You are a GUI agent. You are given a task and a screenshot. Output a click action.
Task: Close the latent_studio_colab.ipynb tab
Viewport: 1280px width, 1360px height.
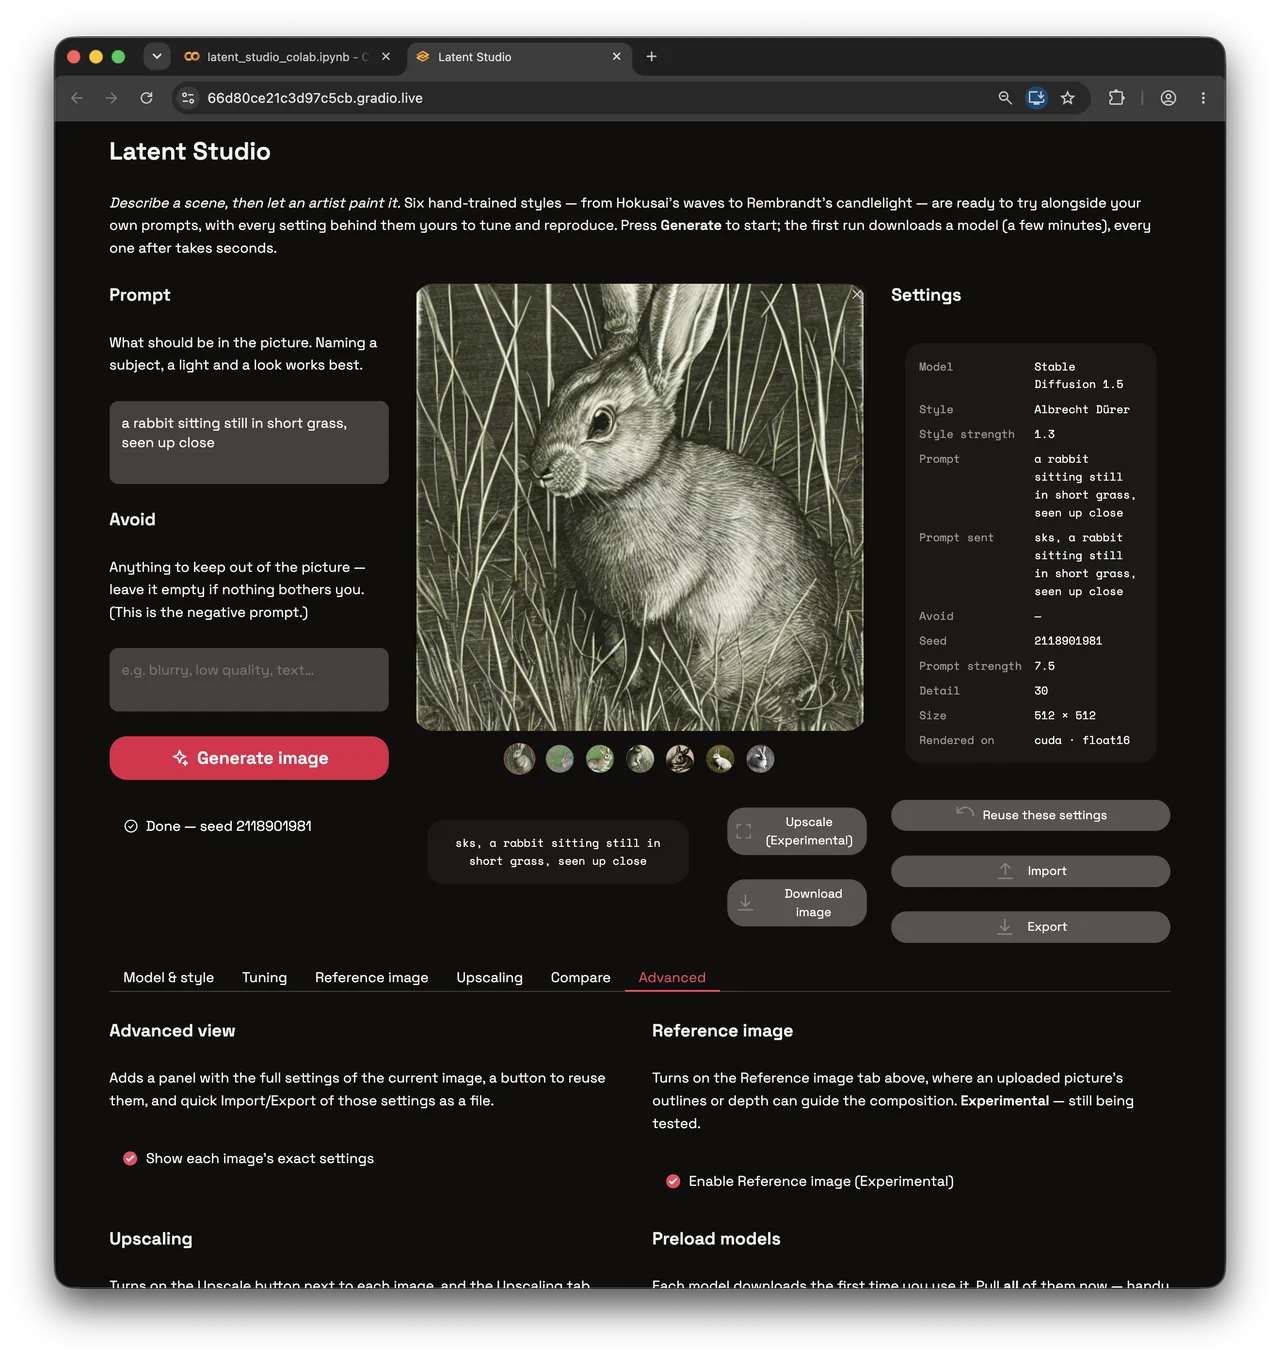(x=386, y=57)
